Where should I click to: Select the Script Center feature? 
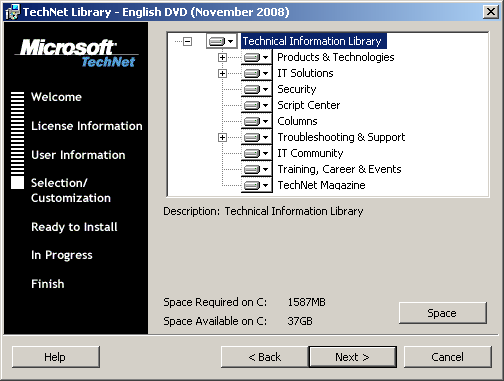click(x=309, y=105)
